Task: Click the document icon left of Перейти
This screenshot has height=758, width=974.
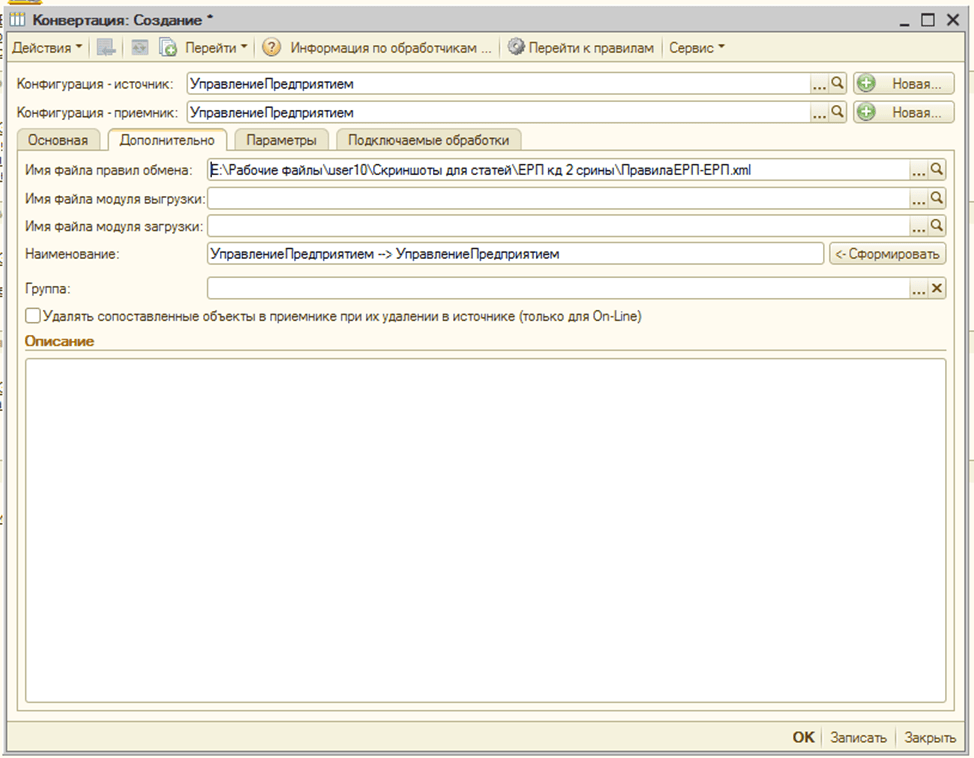Action: [168, 47]
